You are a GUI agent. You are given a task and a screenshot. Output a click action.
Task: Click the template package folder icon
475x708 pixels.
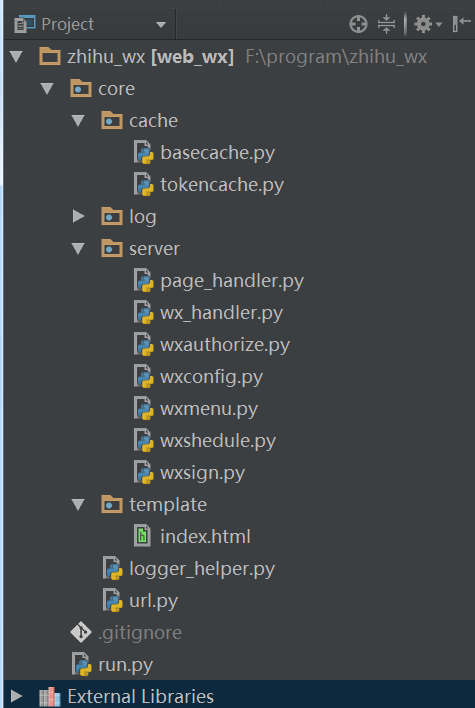pyautogui.click(x=112, y=504)
